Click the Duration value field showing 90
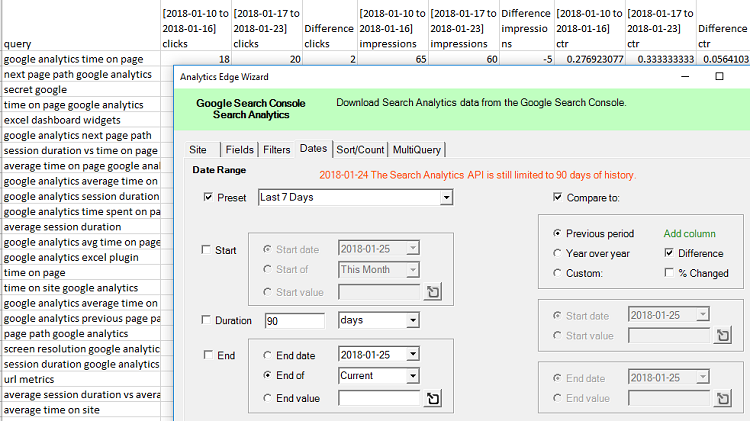The image size is (750, 421). pos(295,321)
